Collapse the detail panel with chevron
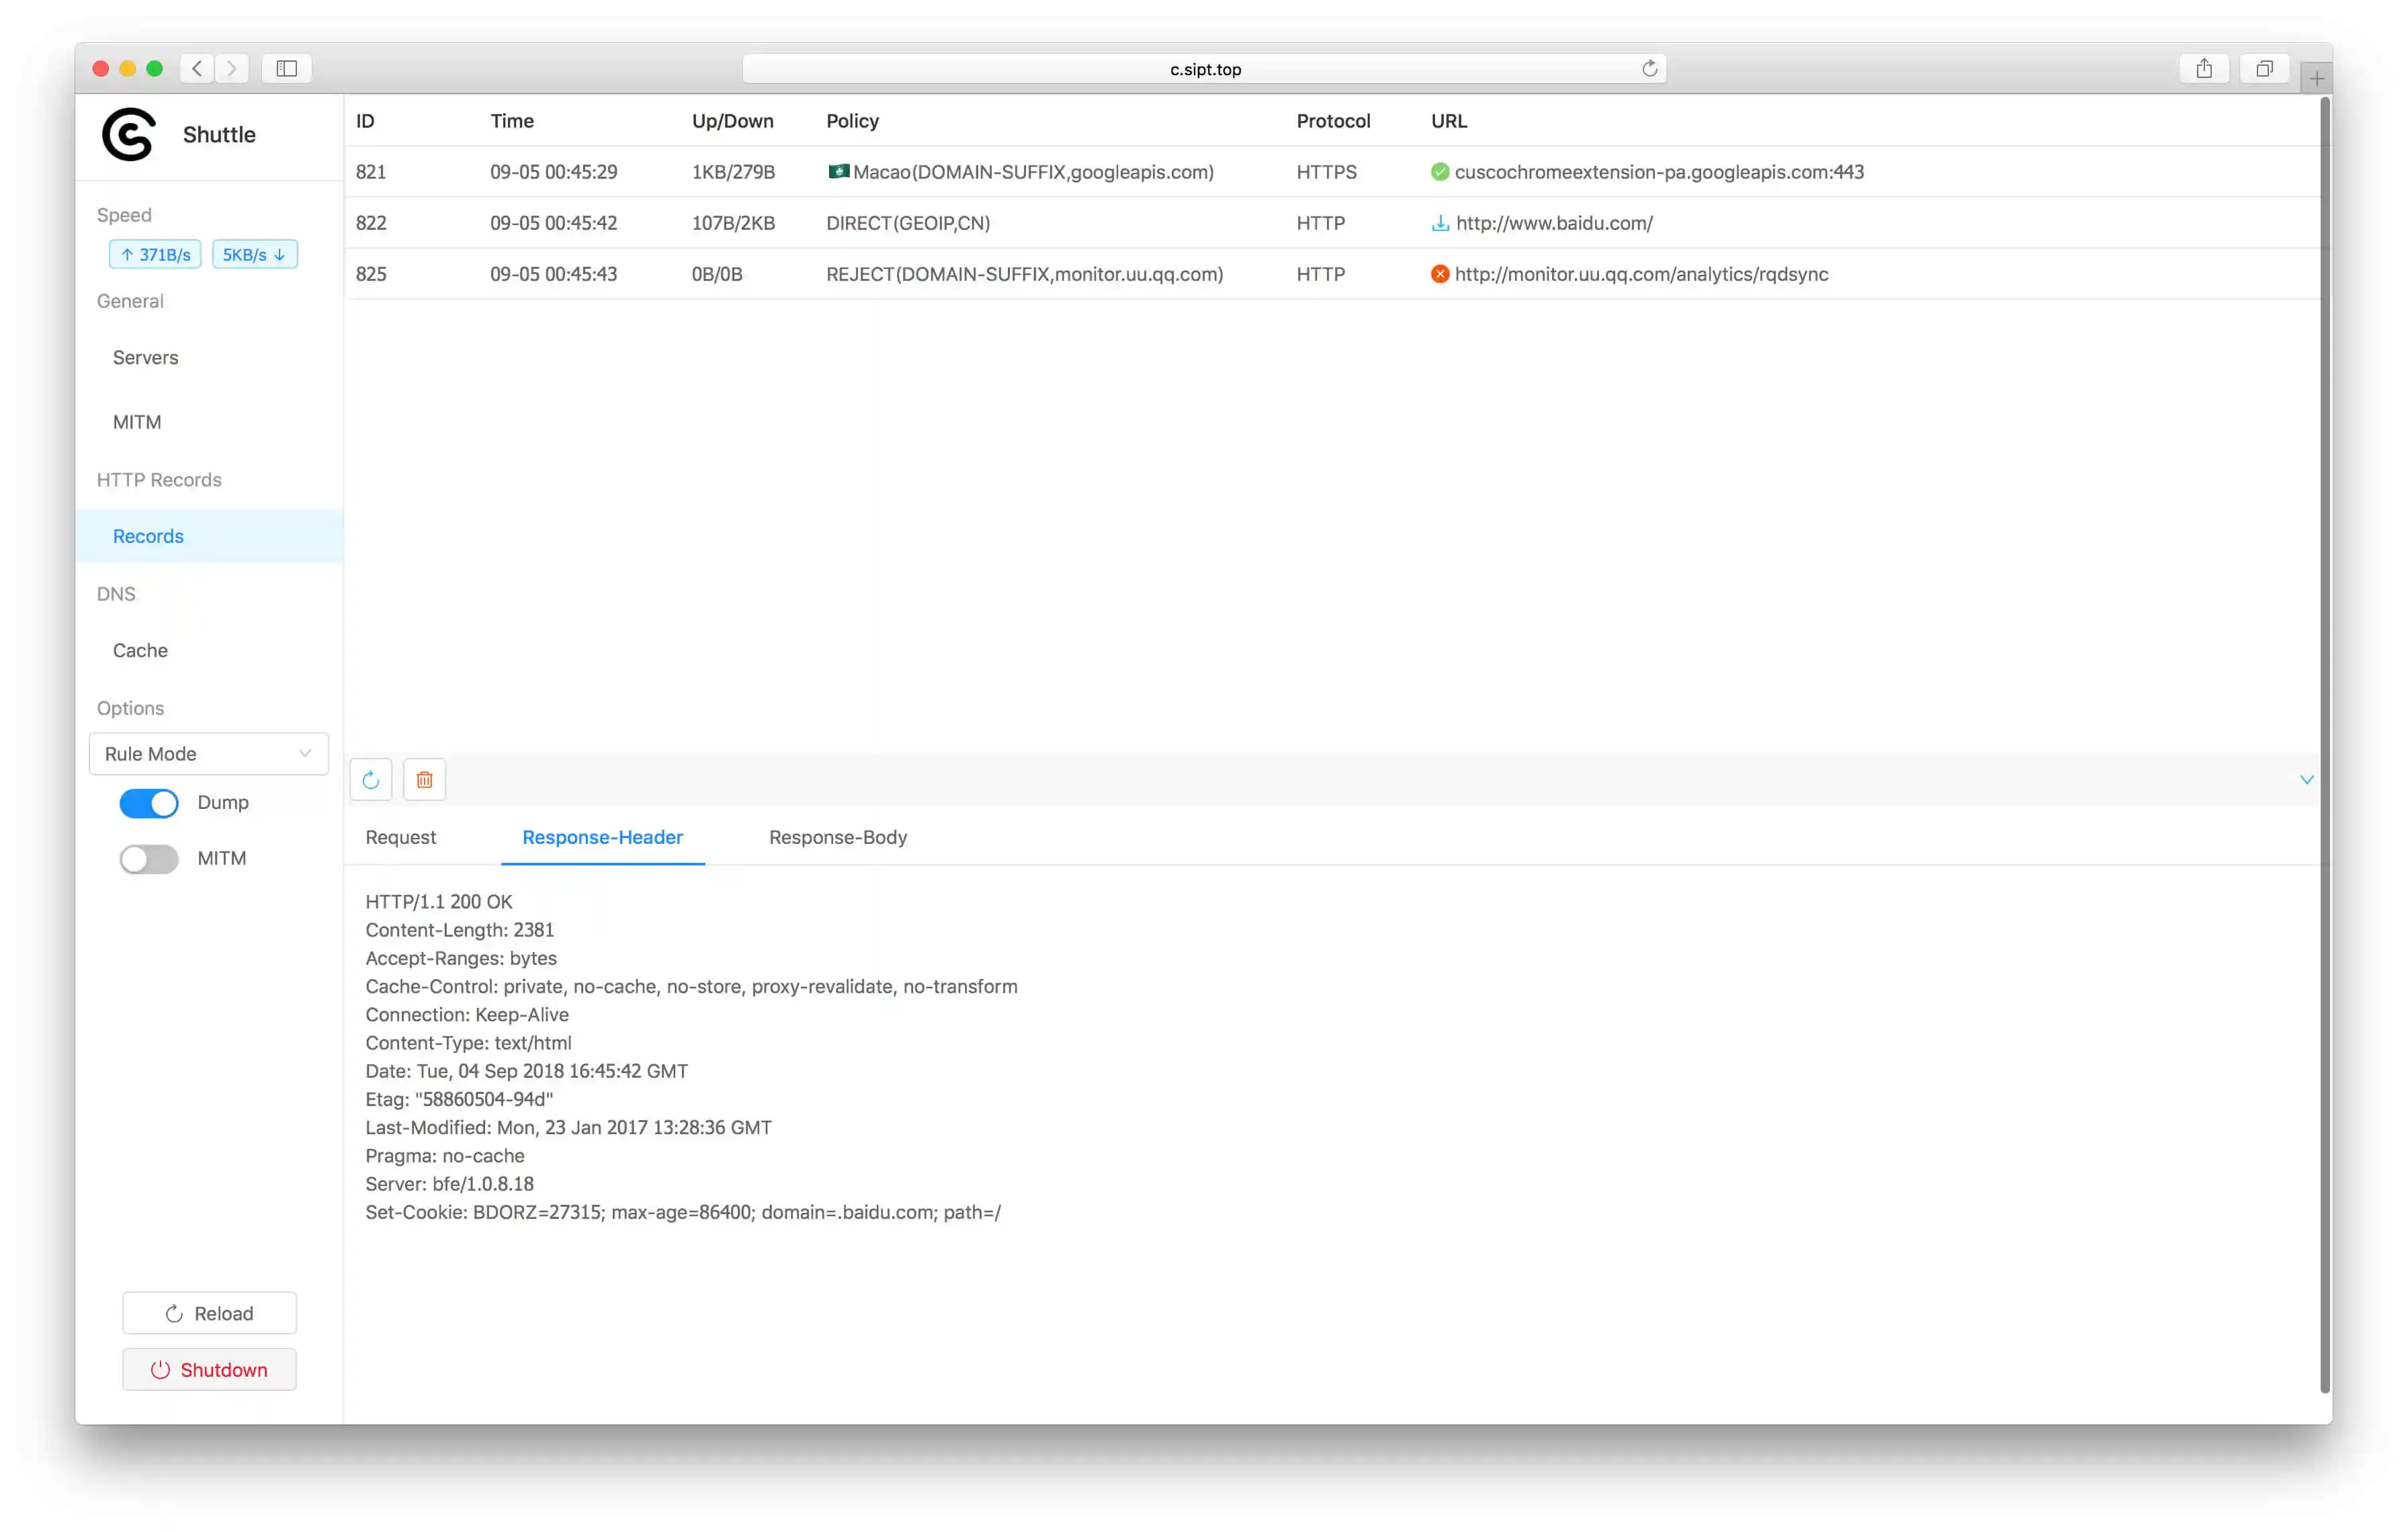Screen dimensions: 2408x1532 (2306, 780)
